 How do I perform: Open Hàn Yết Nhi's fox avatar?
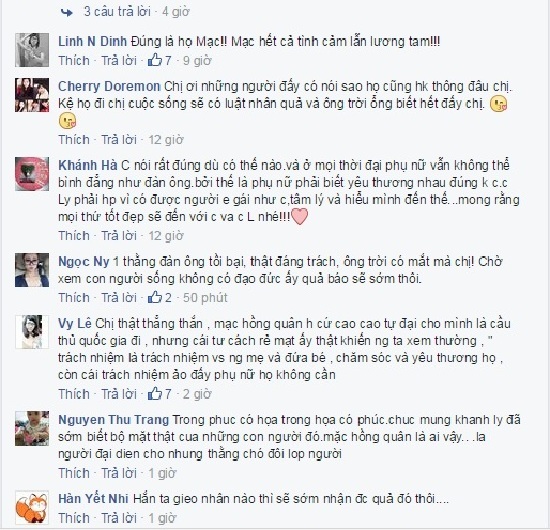click(32, 507)
